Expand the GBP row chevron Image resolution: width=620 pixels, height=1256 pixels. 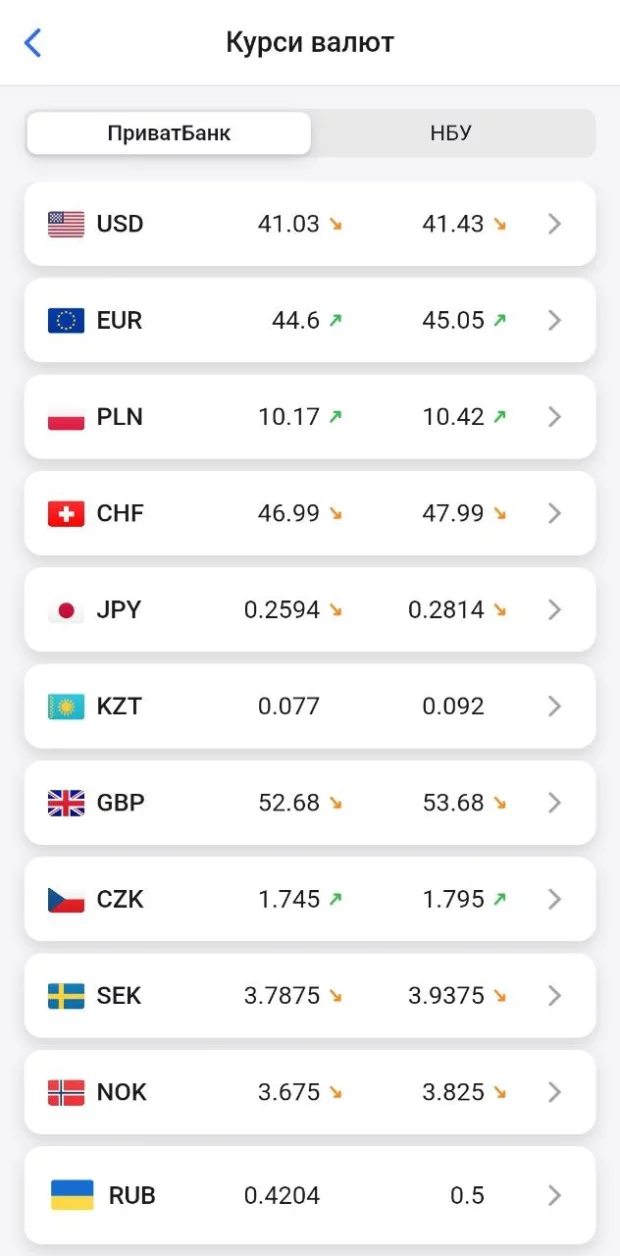tap(555, 803)
